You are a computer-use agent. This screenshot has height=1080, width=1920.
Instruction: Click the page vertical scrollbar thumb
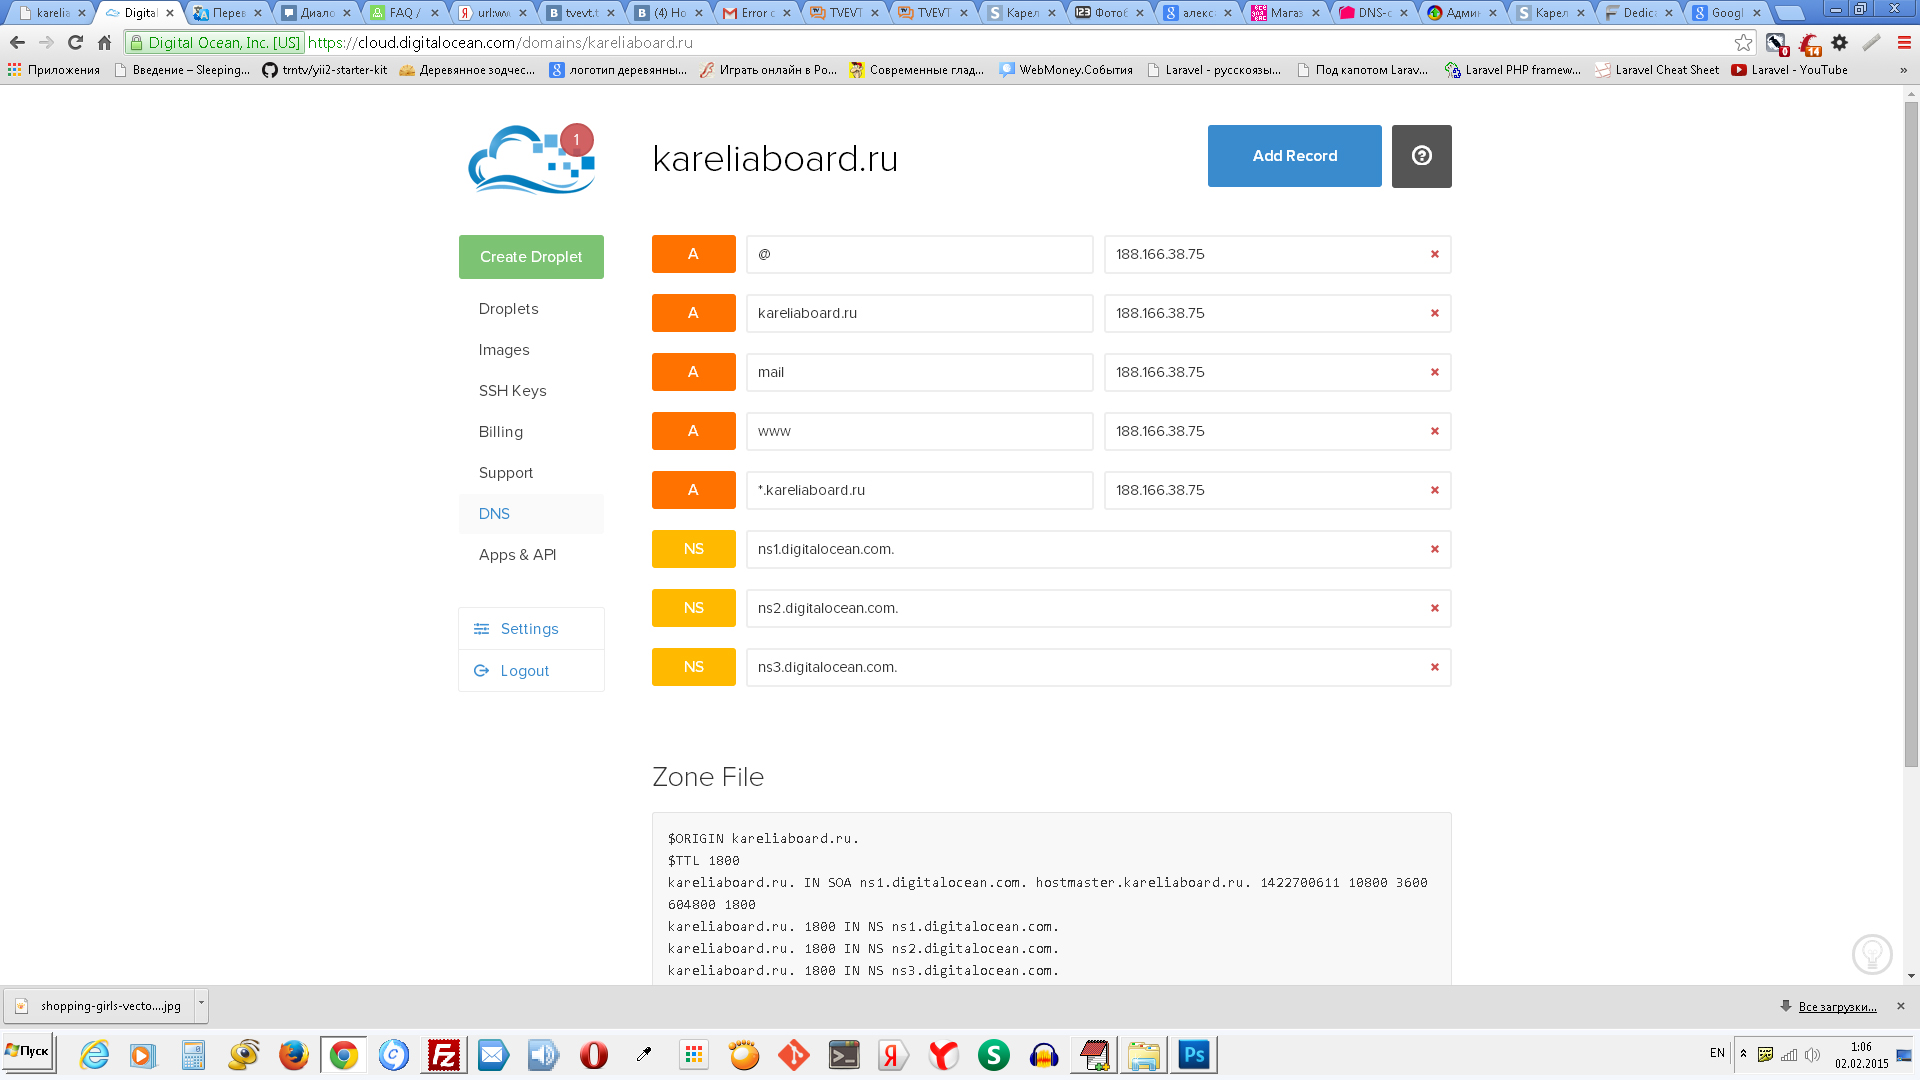pyautogui.click(x=1911, y=433)
